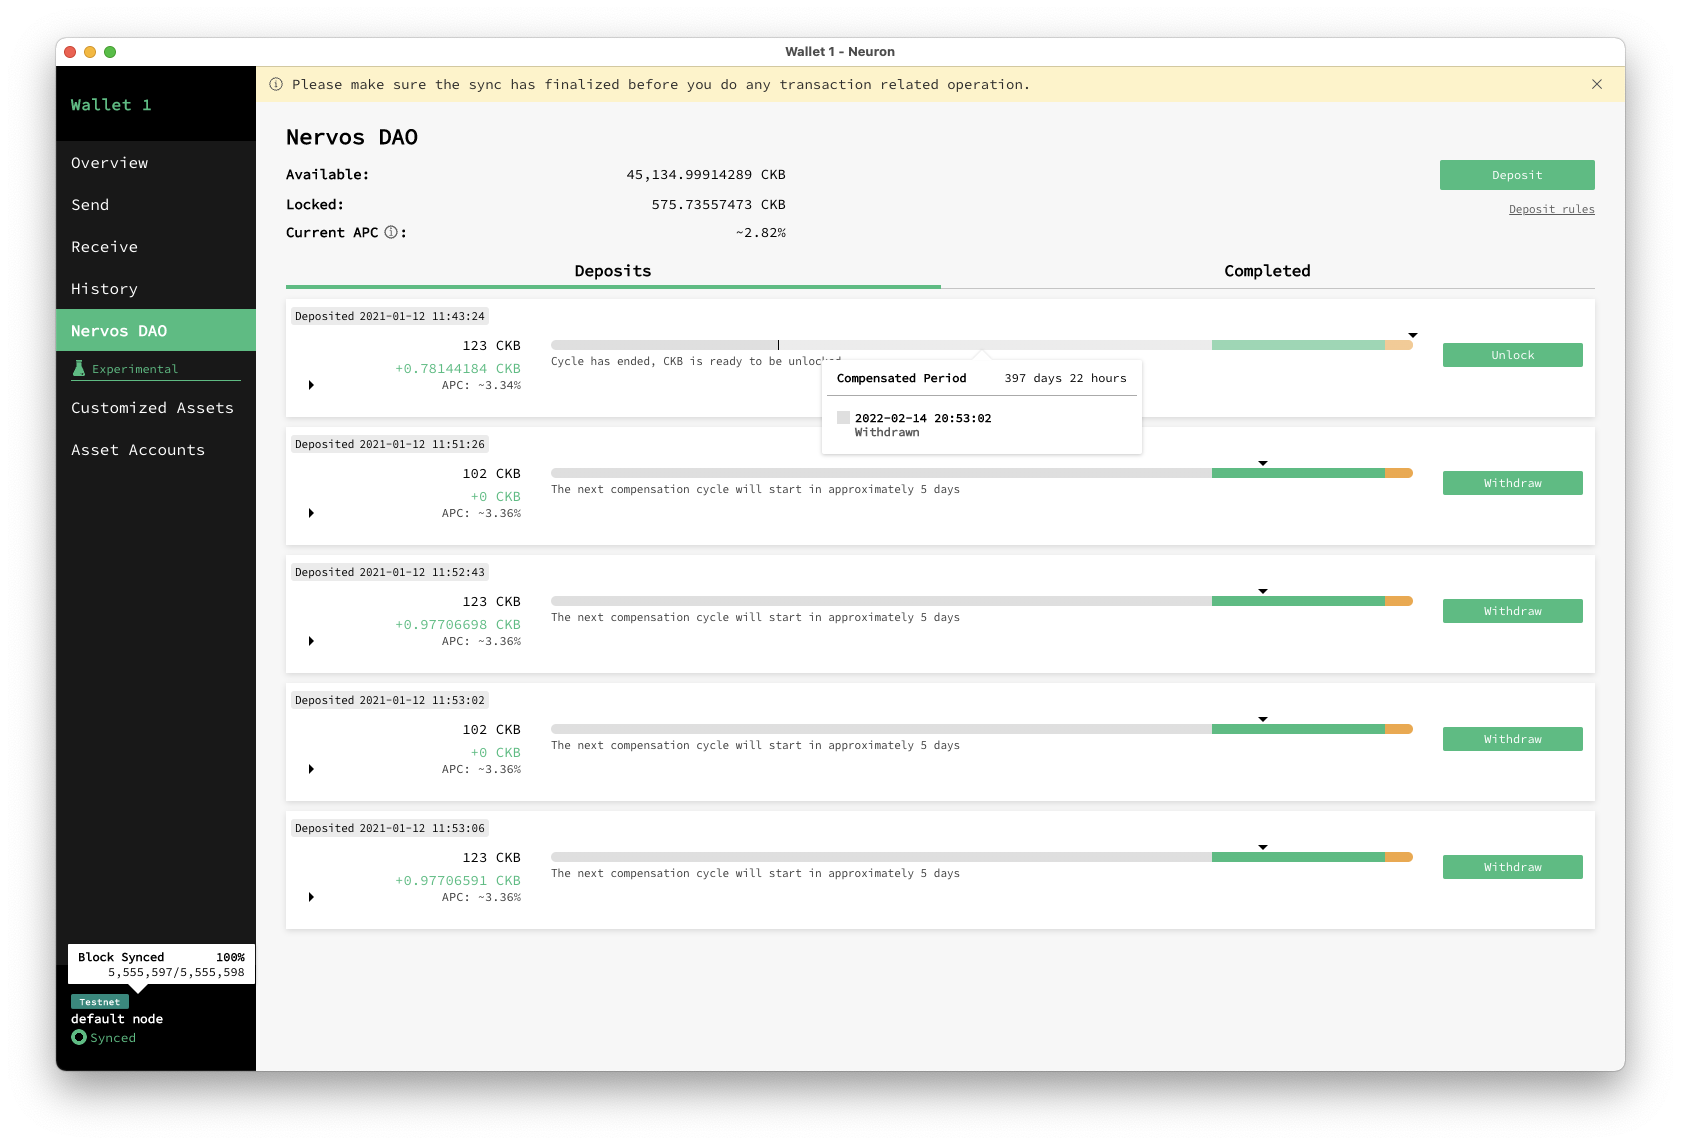This screenshot has height=1145, width=1681.
Task: Click the Deposit button
Action: click(1516, 174)
